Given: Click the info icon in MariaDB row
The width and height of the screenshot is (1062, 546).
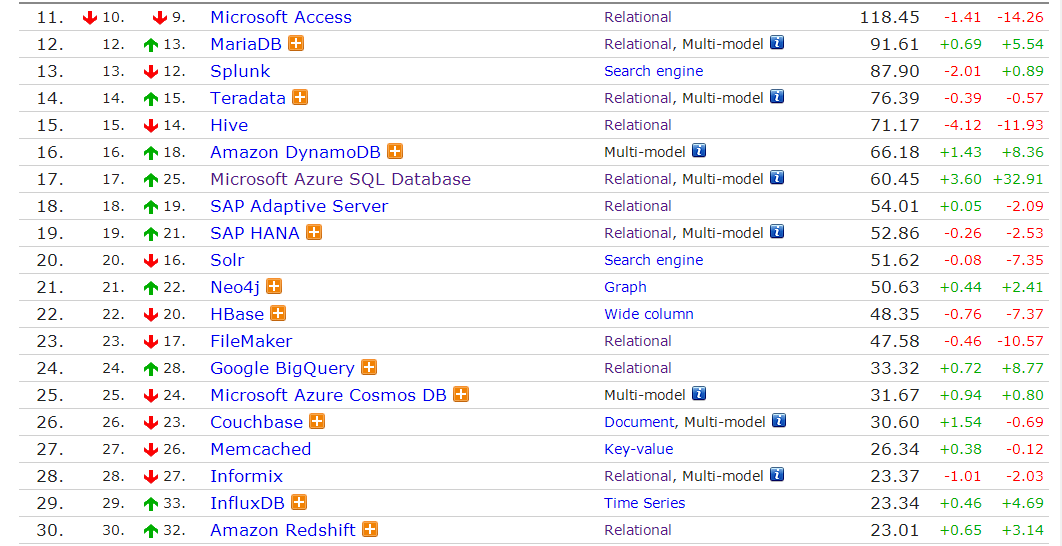Looking at the screenshot, I should click(778, 43).
